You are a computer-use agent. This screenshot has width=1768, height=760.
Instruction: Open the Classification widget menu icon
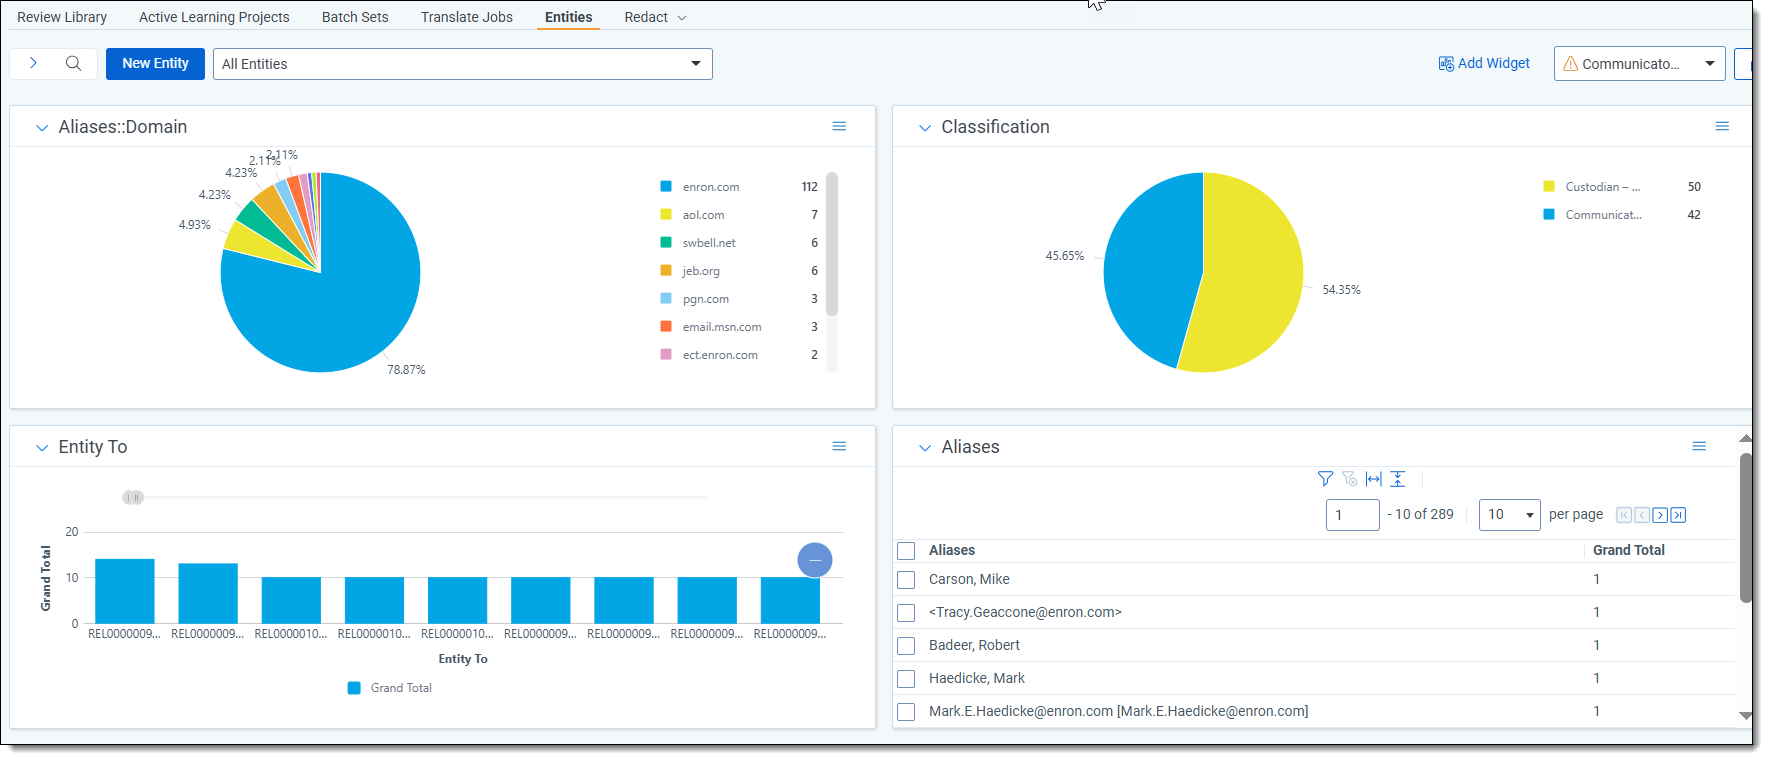[1722, 126]
